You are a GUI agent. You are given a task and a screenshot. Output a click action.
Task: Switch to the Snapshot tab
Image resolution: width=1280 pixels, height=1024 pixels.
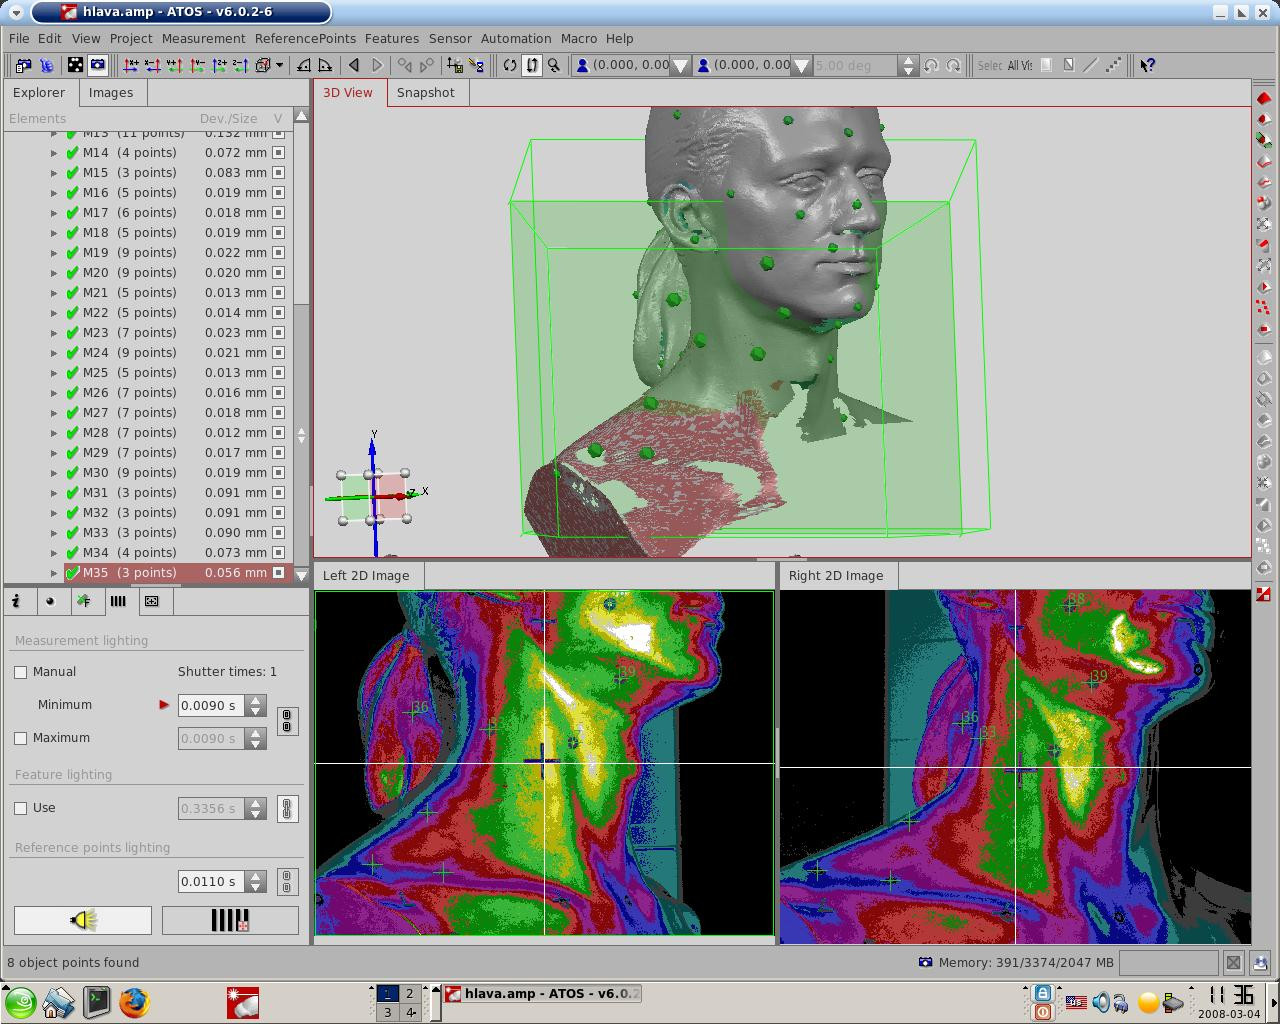click(425, 93)
